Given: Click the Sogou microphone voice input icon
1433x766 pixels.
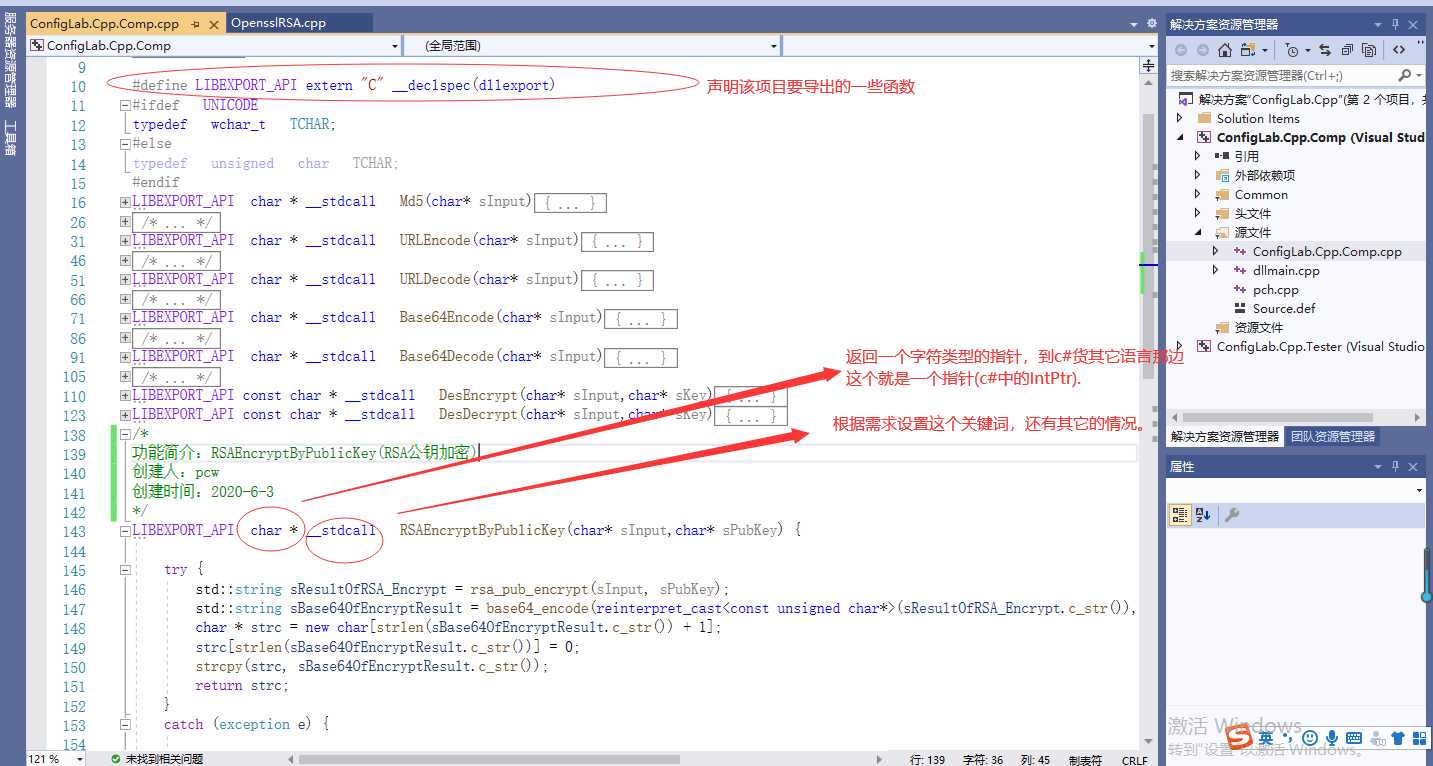Looking at the screenshot, I should 1332,738.
